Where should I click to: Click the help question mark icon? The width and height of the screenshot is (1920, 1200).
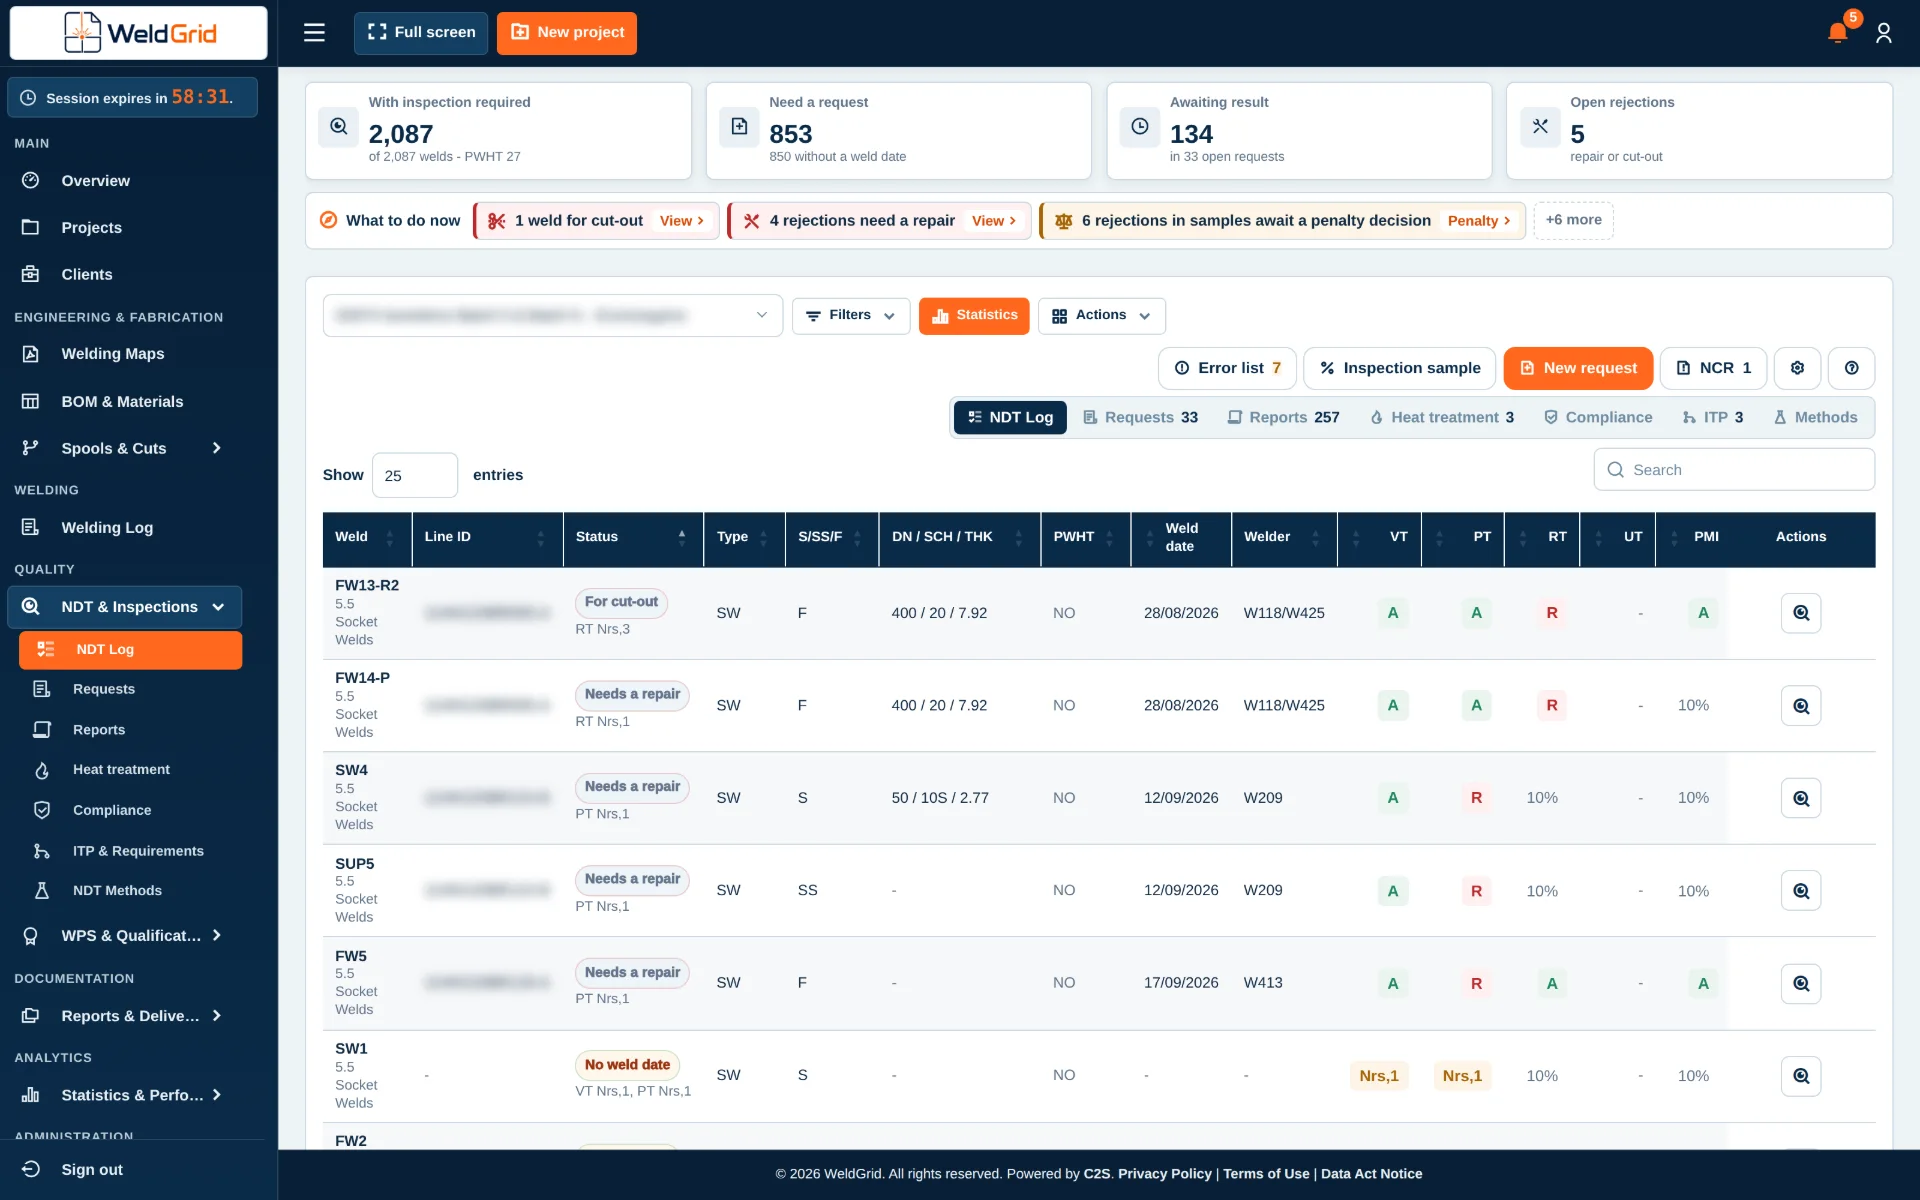[x=1851, y=368]
